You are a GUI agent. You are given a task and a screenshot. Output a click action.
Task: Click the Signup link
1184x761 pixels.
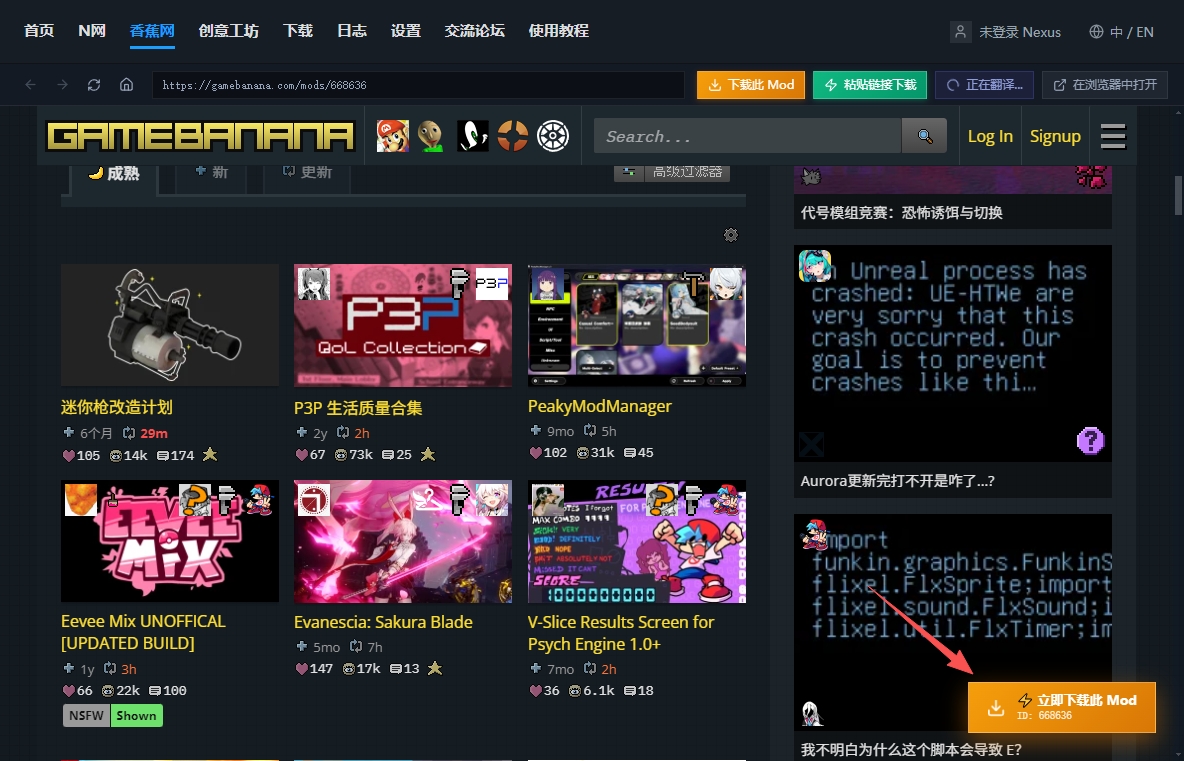click(1055, 136)
